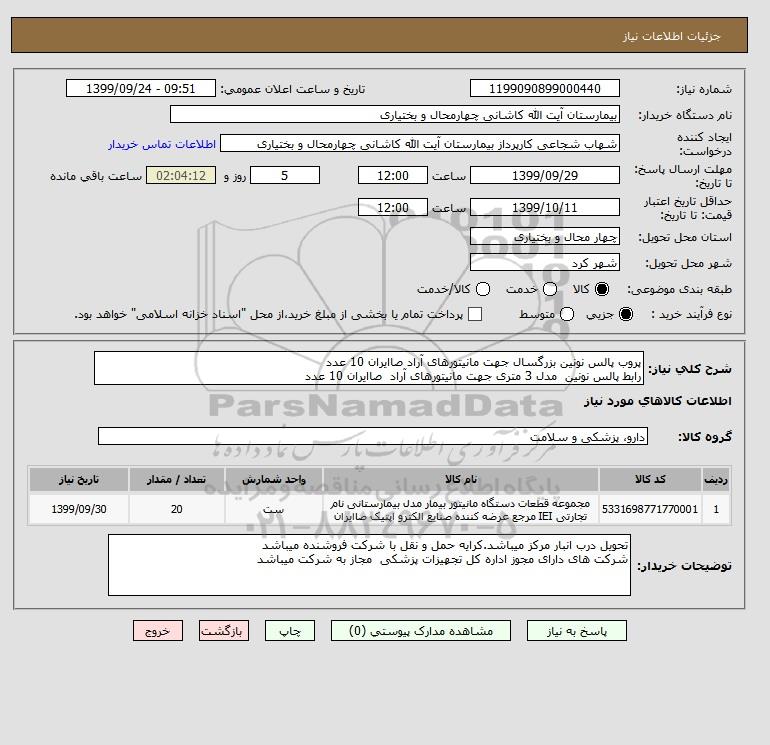Select the جزیی purchase type radio
Image resolution: width=770 pixels, height=745 pixels.
[626, 314]
